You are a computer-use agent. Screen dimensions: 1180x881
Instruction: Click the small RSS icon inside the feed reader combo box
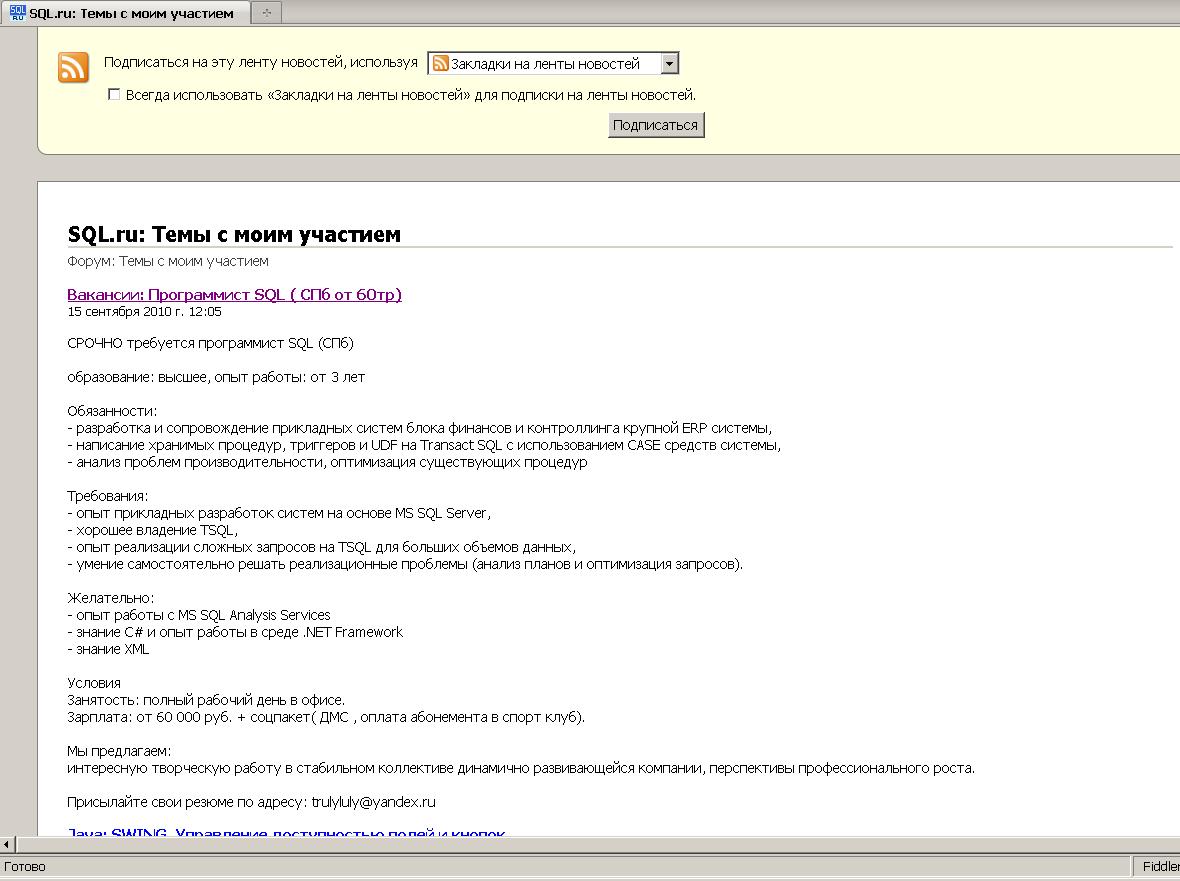pos(440,64)
